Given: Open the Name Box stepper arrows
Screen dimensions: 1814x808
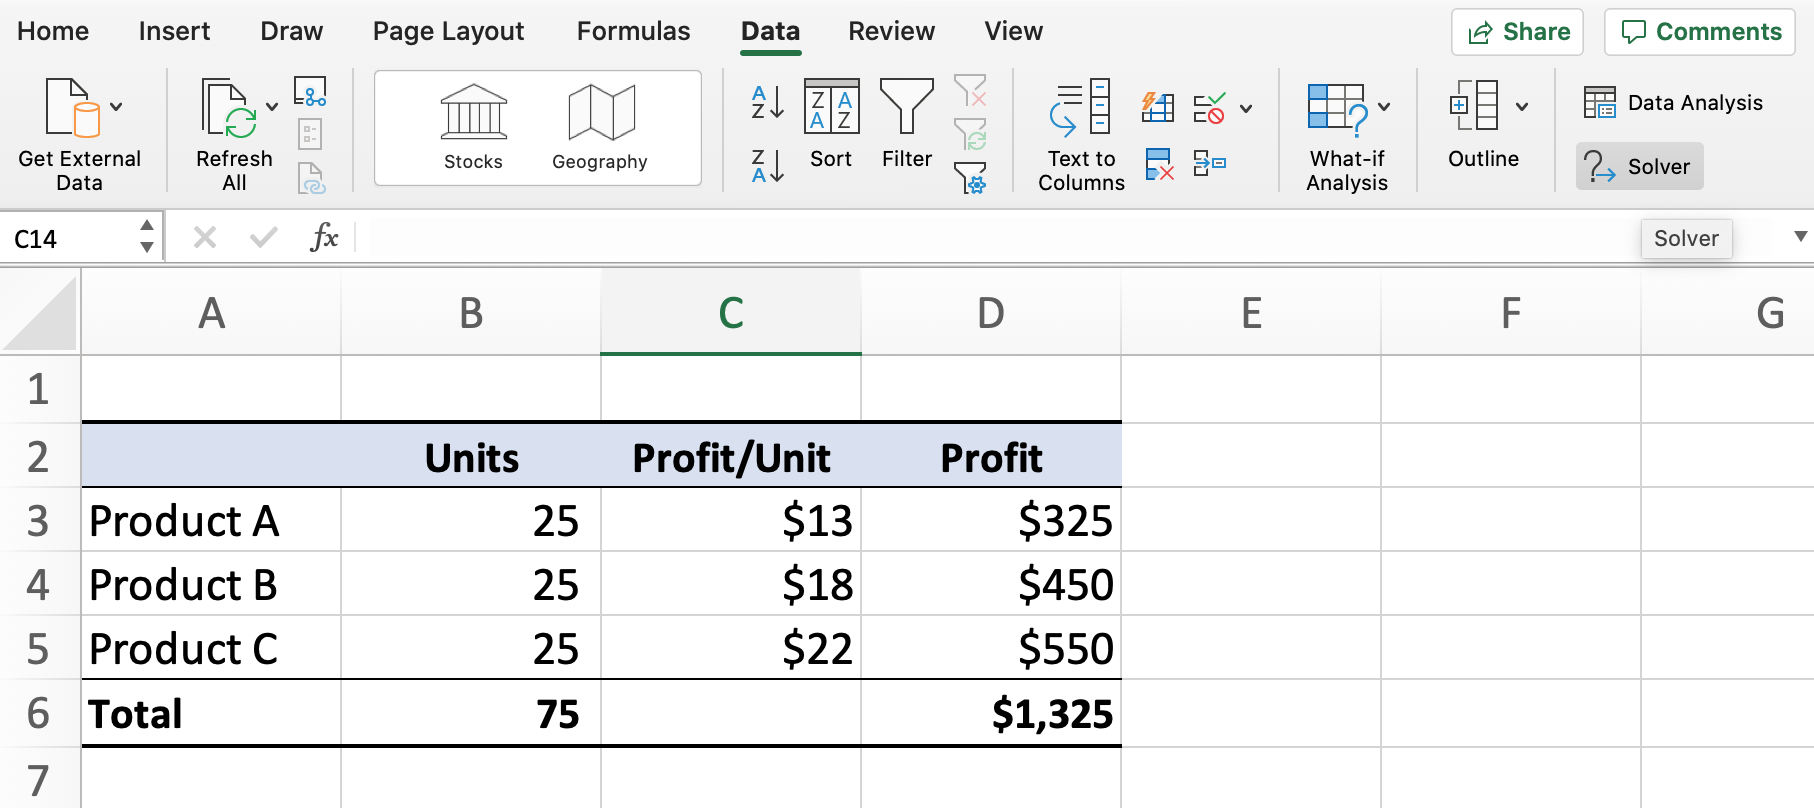Looking at the screenshot, I should click(147, 237).
